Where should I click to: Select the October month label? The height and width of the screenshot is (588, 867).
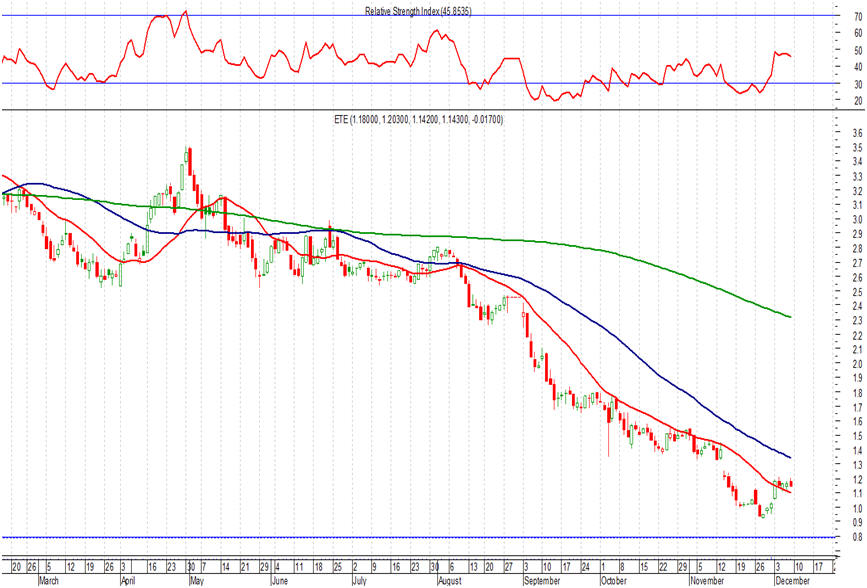click(613, 581)
